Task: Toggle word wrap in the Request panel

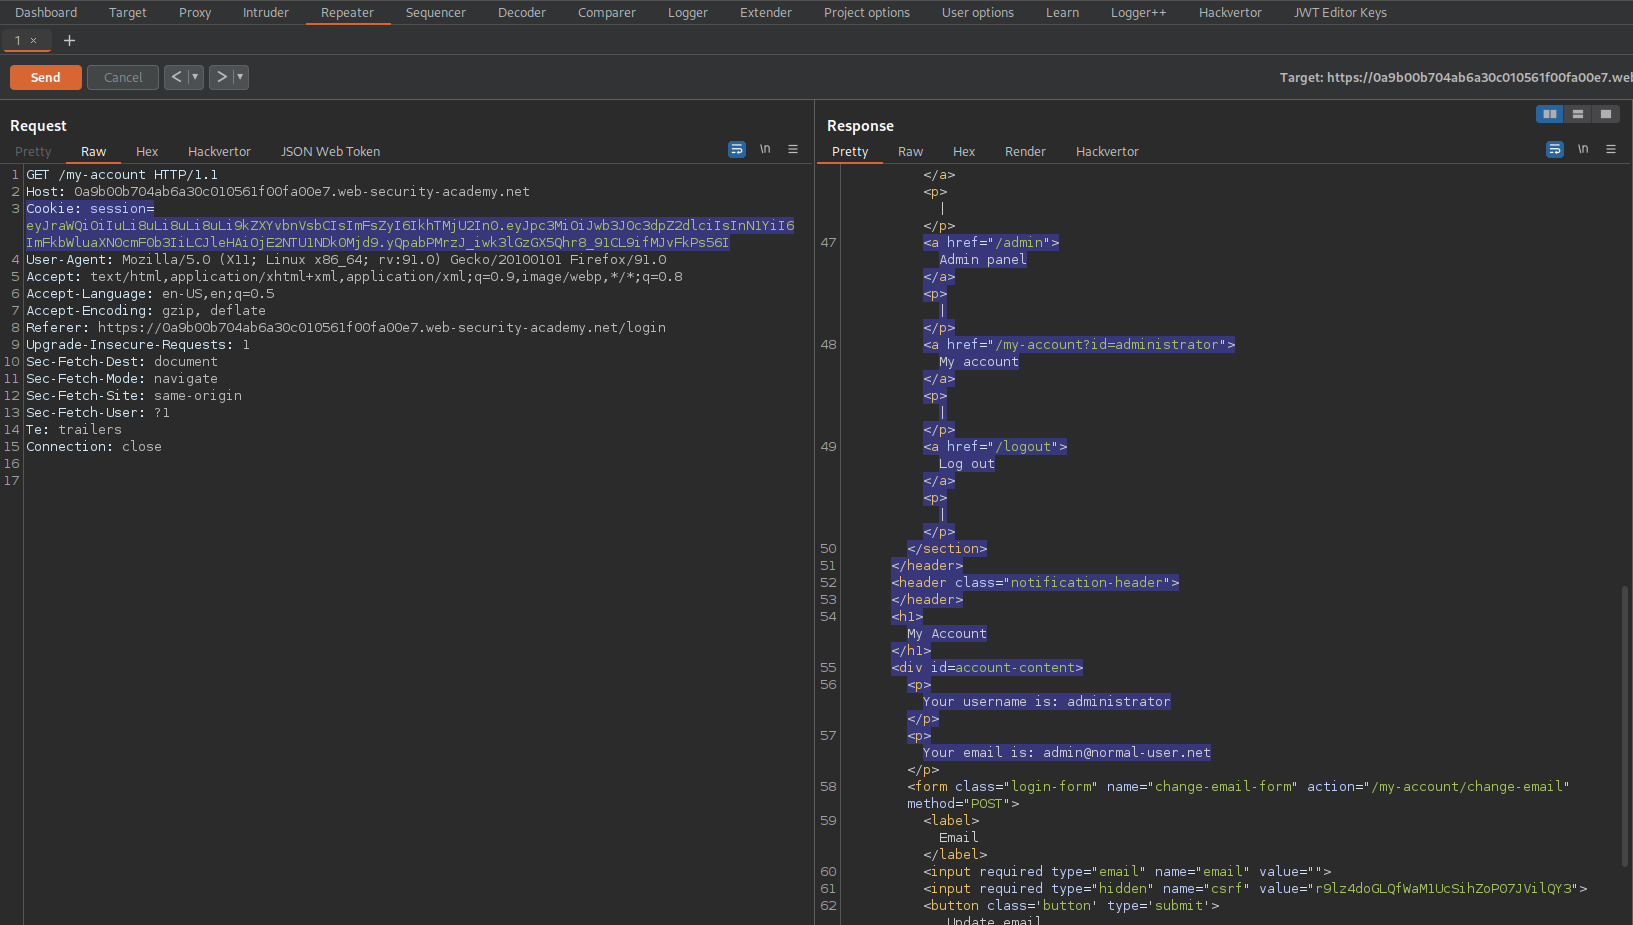Action: point(737,149)
